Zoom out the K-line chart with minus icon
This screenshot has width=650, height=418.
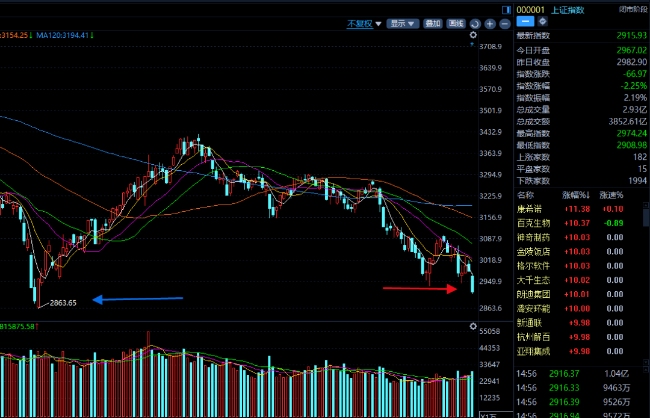tap(504, 23)
